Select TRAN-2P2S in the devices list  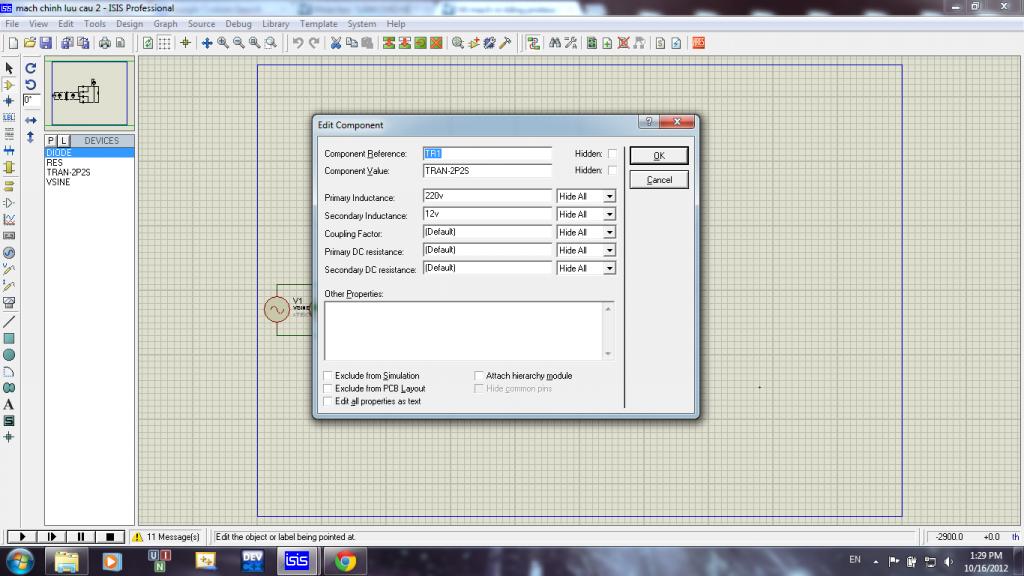tap(69, 172)
